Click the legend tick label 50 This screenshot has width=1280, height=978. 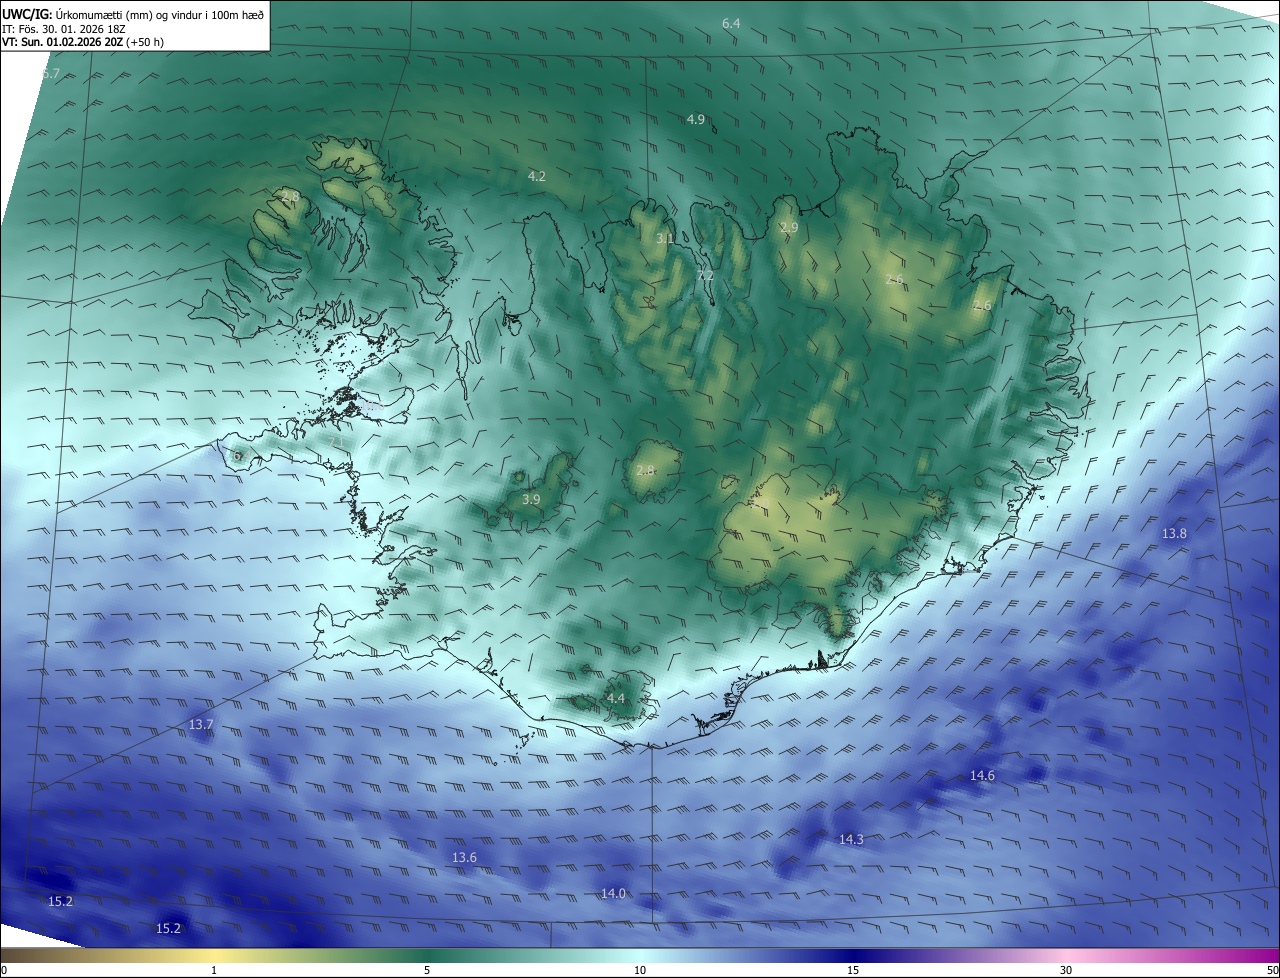click(x=1273, y=970)
